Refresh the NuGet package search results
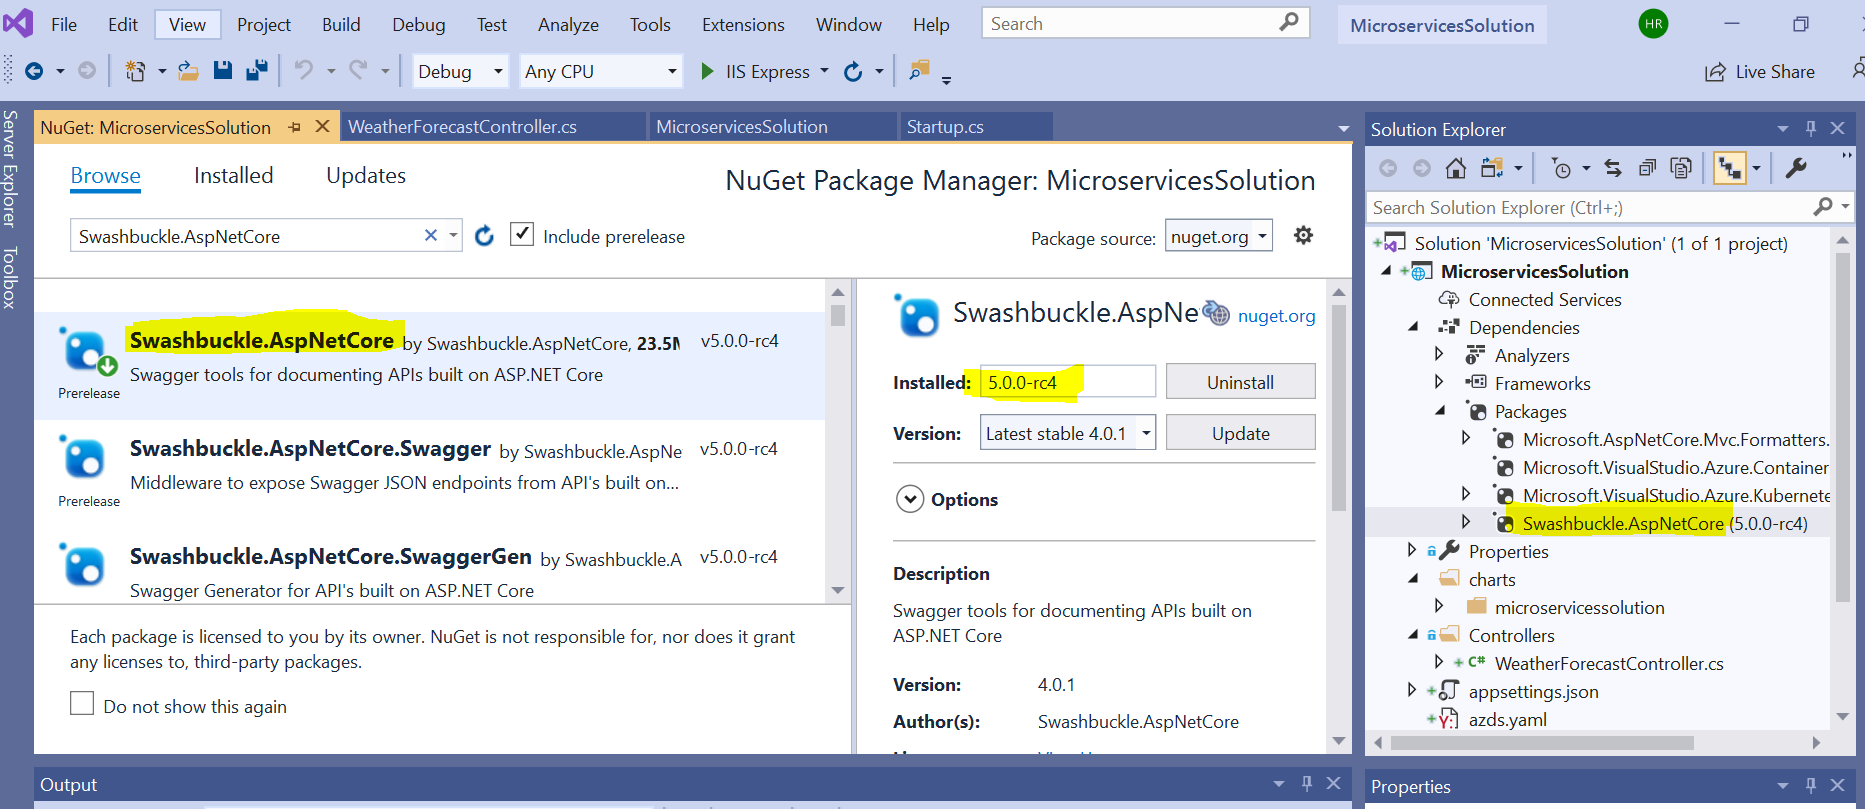 (x=484, y=236)
